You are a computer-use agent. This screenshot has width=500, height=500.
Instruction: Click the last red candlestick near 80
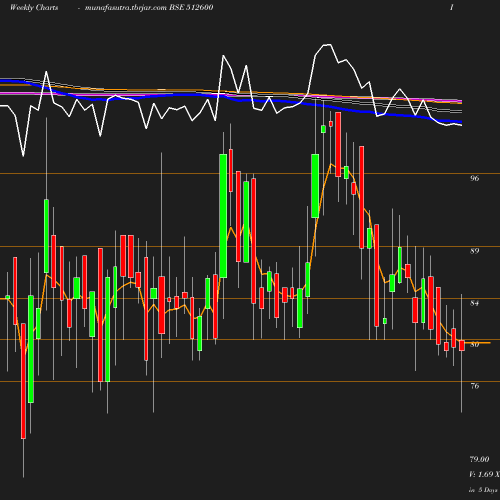click(462, 346)
